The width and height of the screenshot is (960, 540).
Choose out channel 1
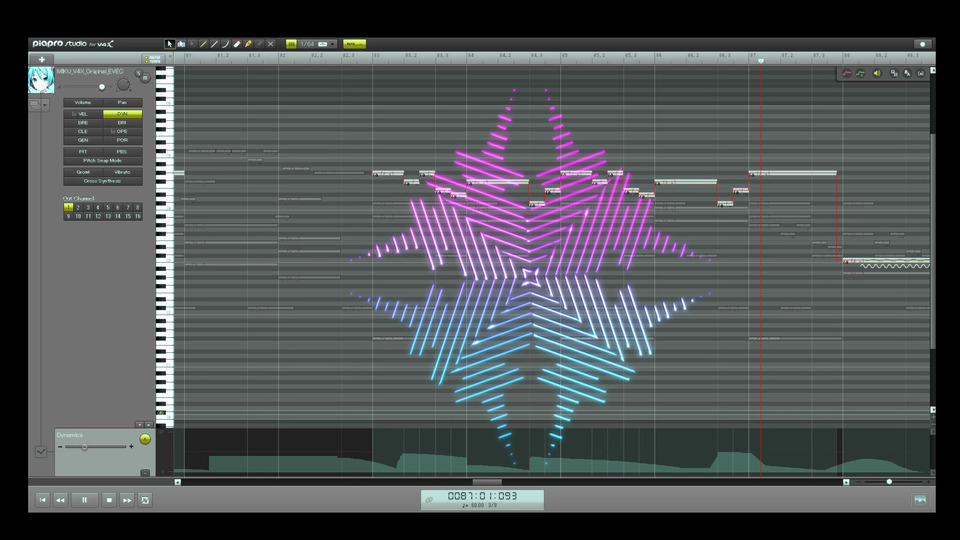coord(68,208)
